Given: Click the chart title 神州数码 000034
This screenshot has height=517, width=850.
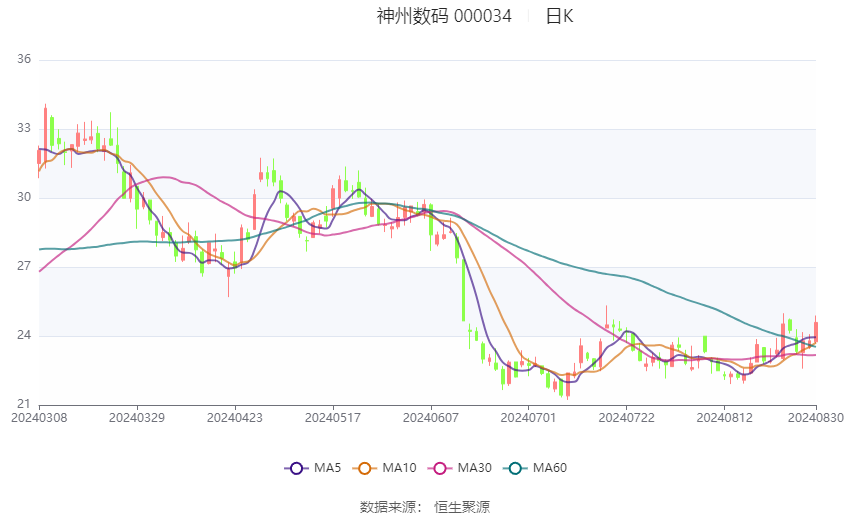Looking at the screenshot, I should coord(444,16).
